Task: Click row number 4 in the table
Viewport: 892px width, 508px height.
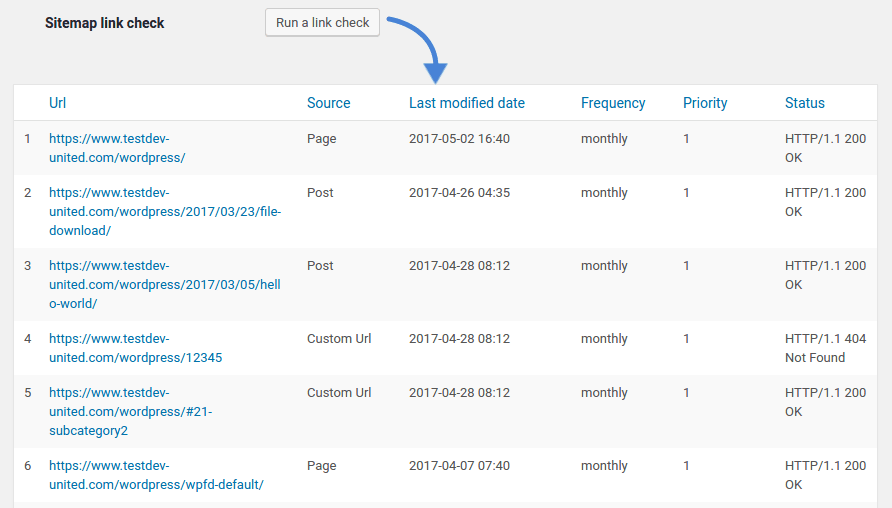Action: coord(28,339)
